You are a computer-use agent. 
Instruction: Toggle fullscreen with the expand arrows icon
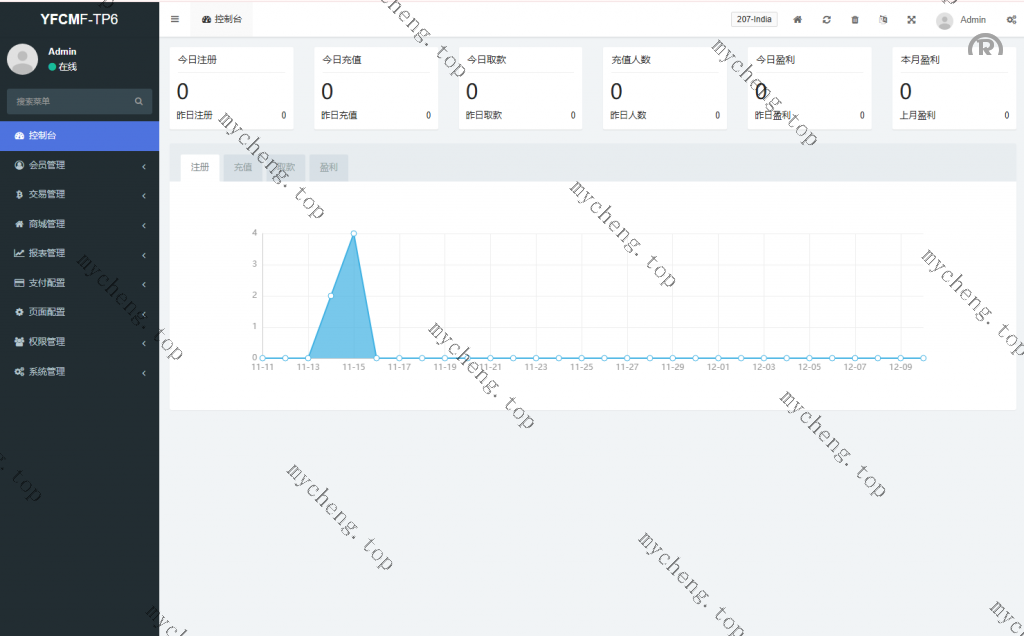911,19
